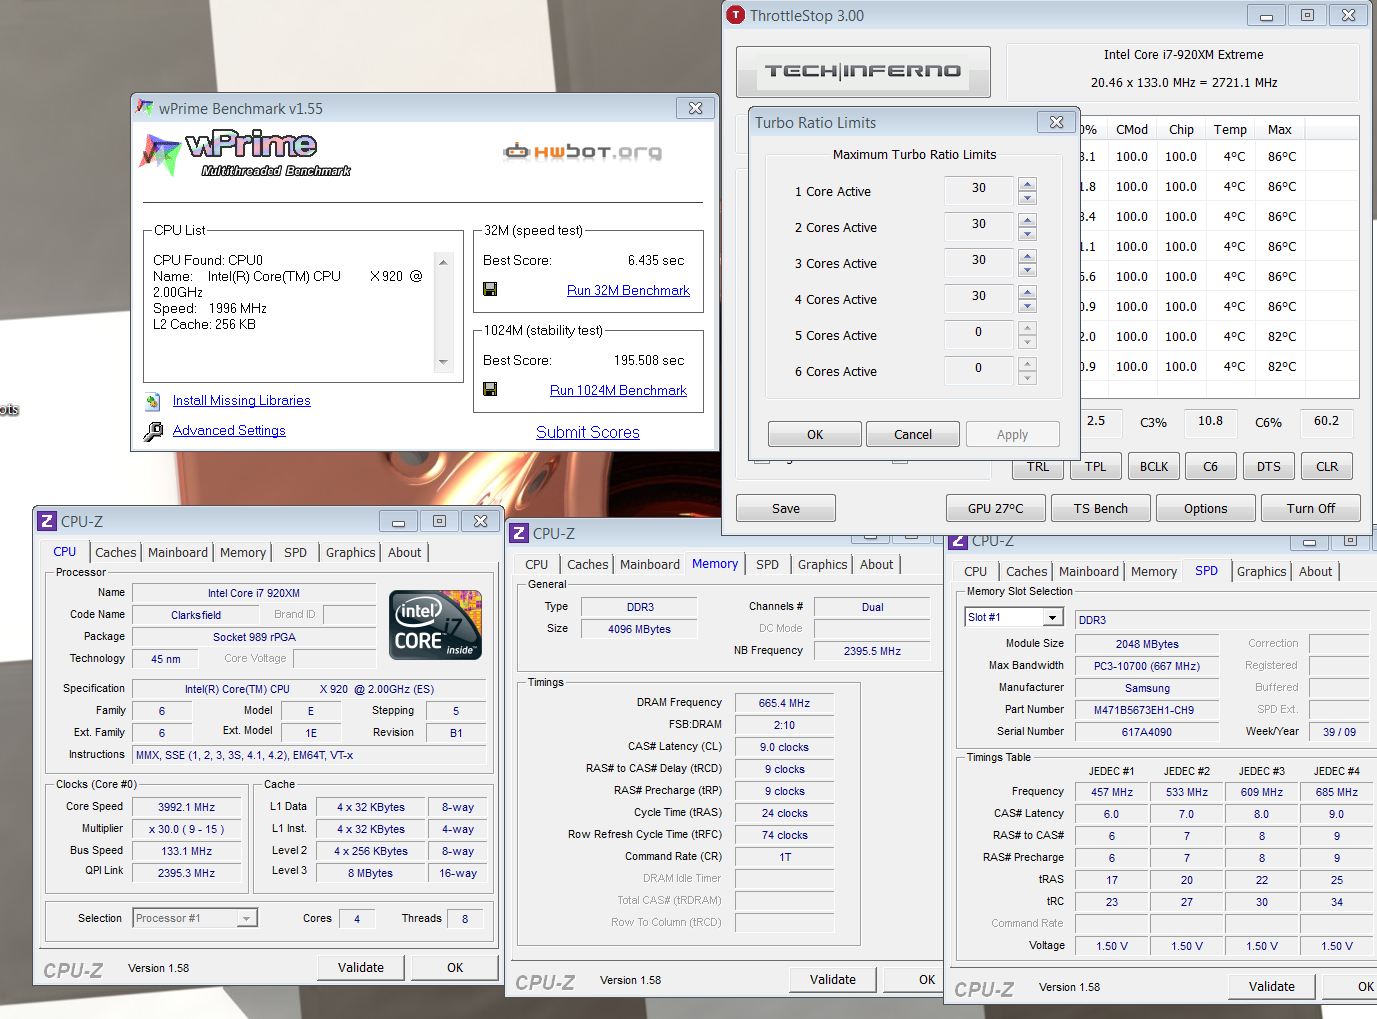Expand the Slot #1 memory slot dropdown
Viewport: 1377px width, 1019px height.
pos(1052,617)
